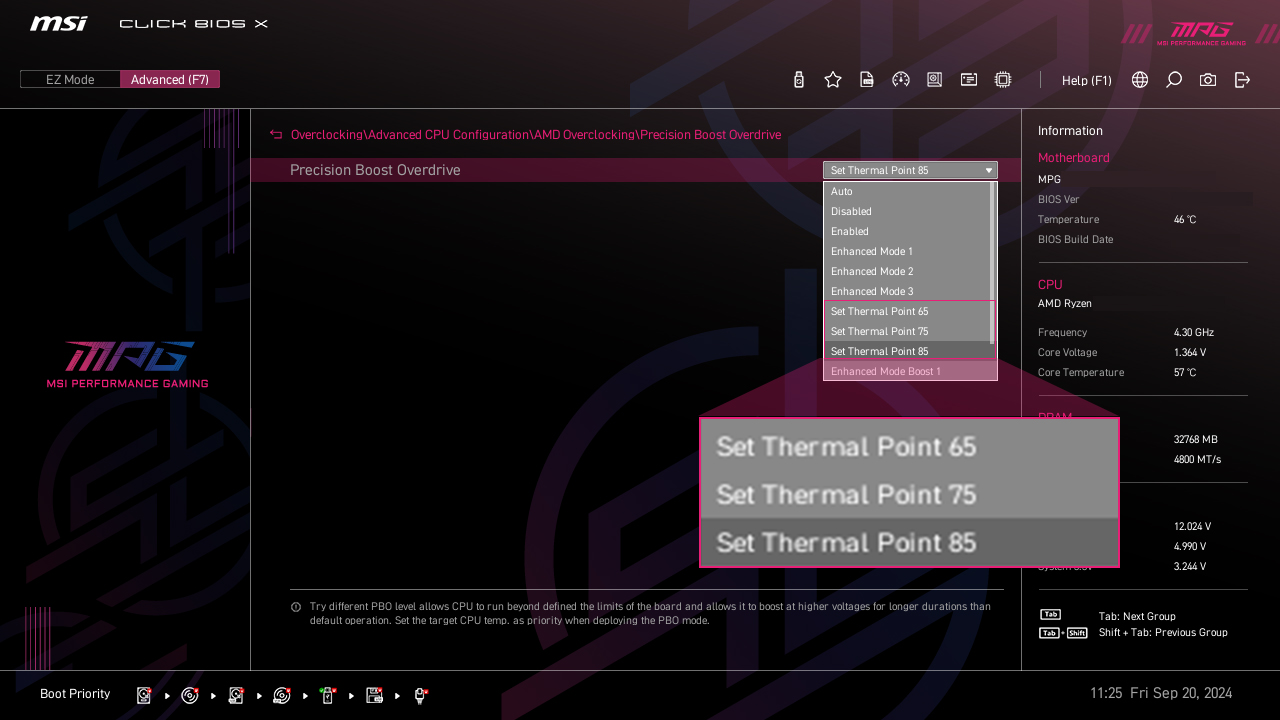
Task: Select Enhanced Mode 2 option
Action: pyautogui.click(x=905, y=271)
